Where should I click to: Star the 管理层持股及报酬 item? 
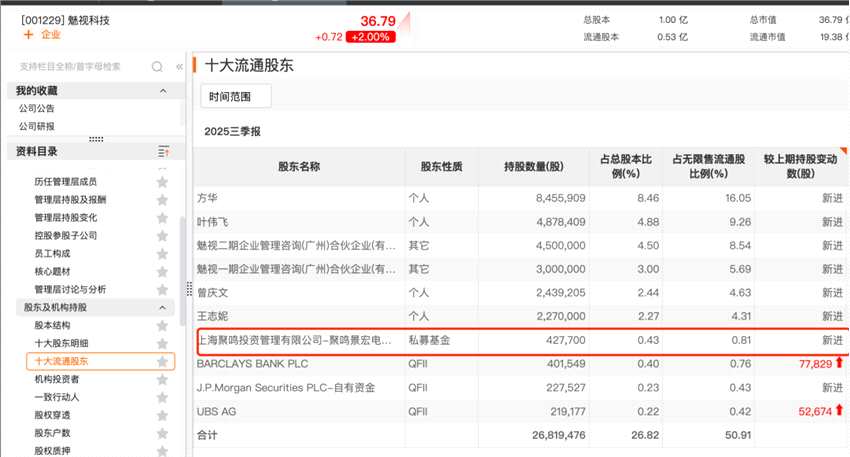click(x=162, y=199)
